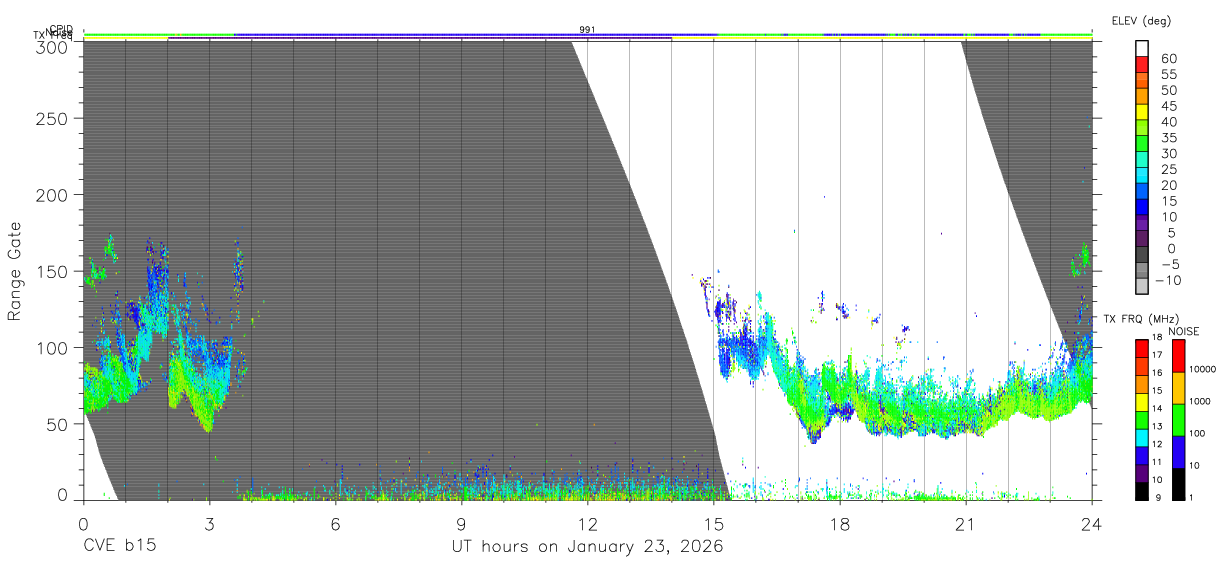Click the 17 label on TX FRQ legend
This screenshot has width=1228, height=567.
coord(1158,355)
